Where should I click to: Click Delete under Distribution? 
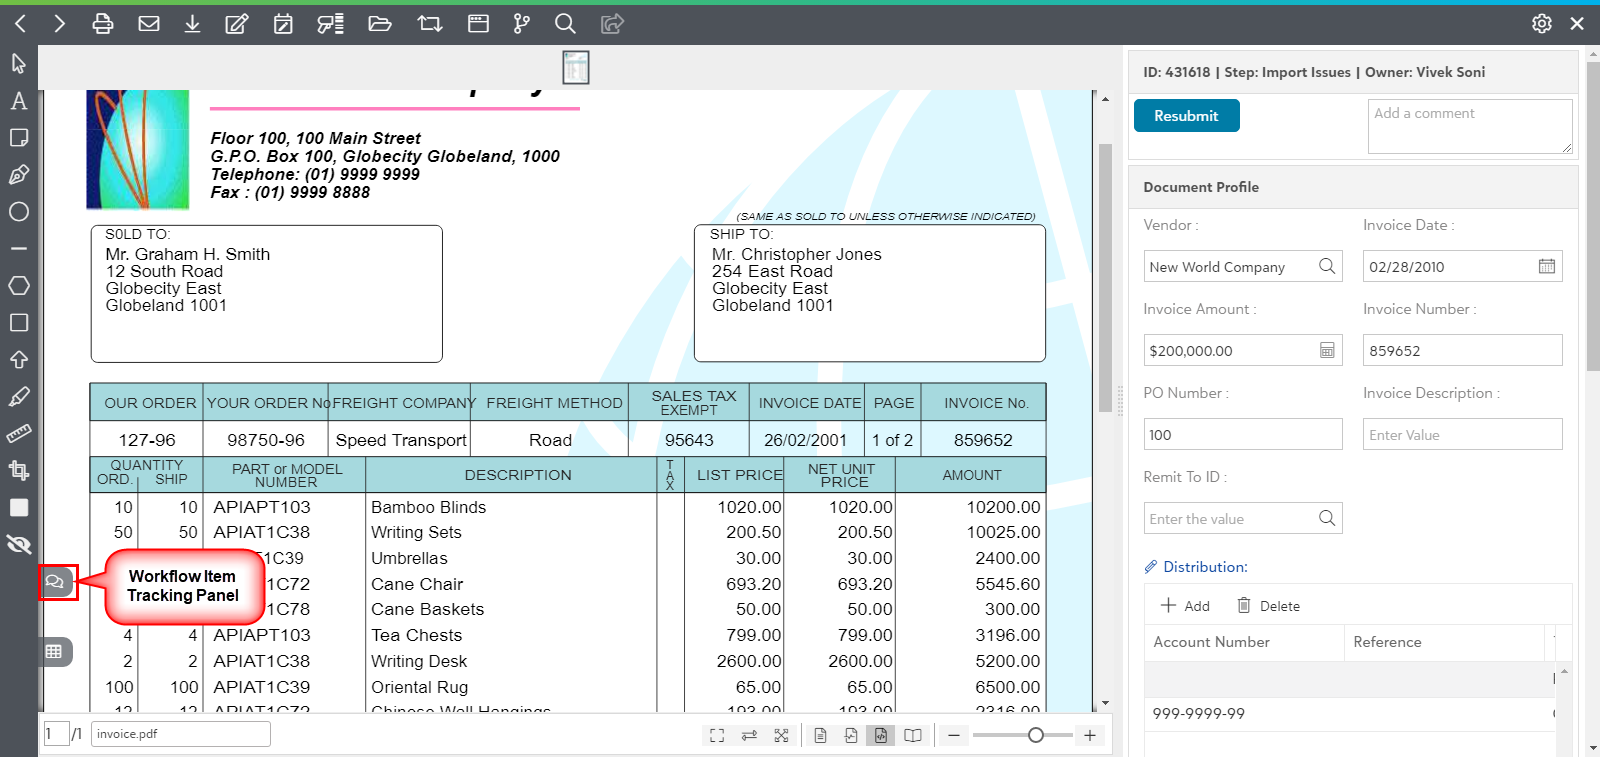[x=1268, y=606]
